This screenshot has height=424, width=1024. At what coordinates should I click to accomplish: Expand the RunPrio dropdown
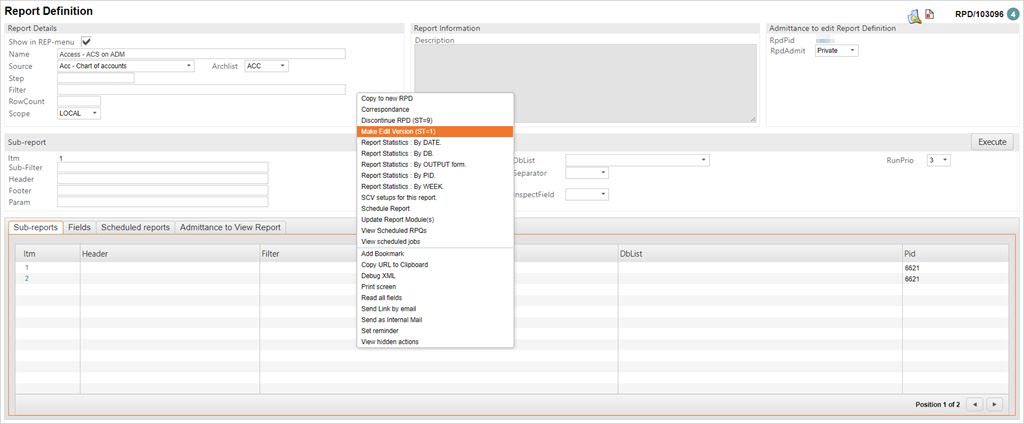[x=937, y=160]
